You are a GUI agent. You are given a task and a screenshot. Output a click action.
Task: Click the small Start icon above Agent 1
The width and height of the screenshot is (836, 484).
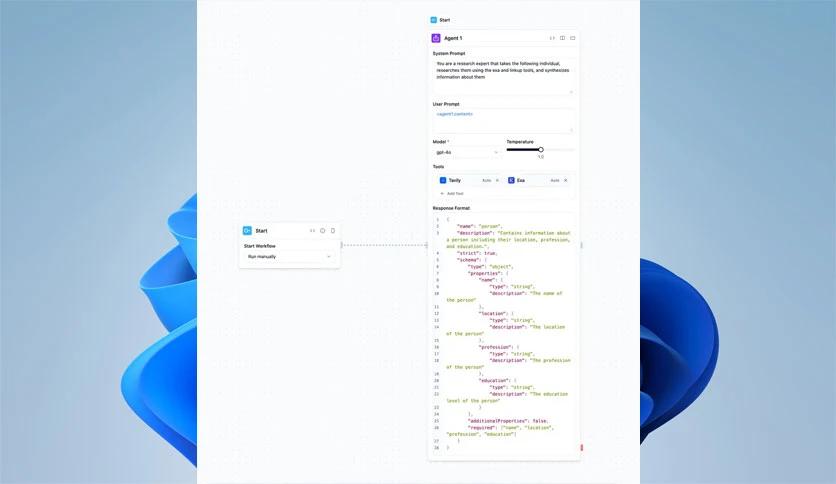click(433, 20)
